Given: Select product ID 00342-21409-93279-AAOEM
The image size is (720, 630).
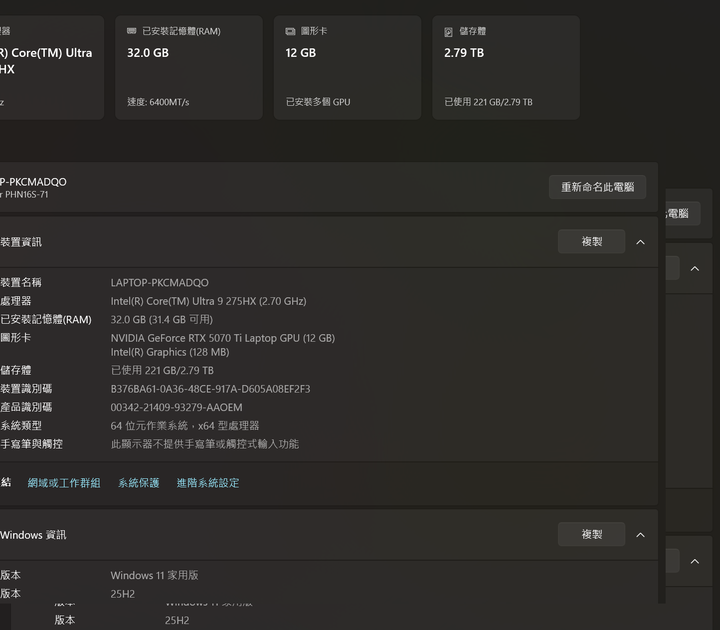Looking at the screenshot, I should point(176,408).
